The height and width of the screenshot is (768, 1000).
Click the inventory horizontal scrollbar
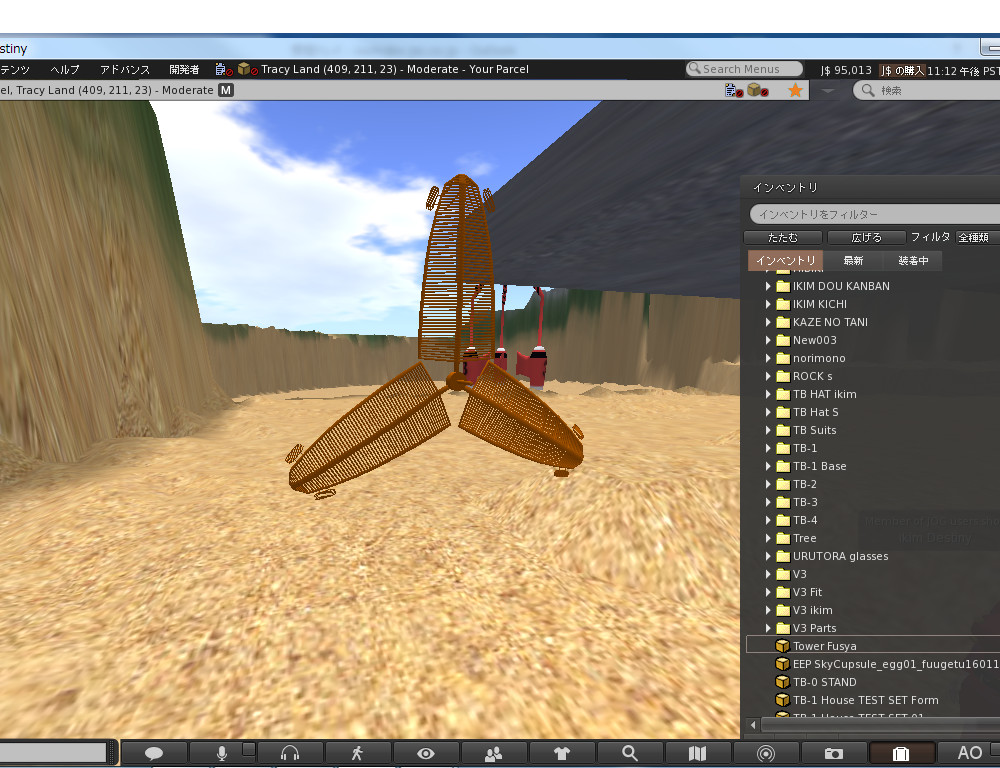pyautogui.click(x=880, y=725)
